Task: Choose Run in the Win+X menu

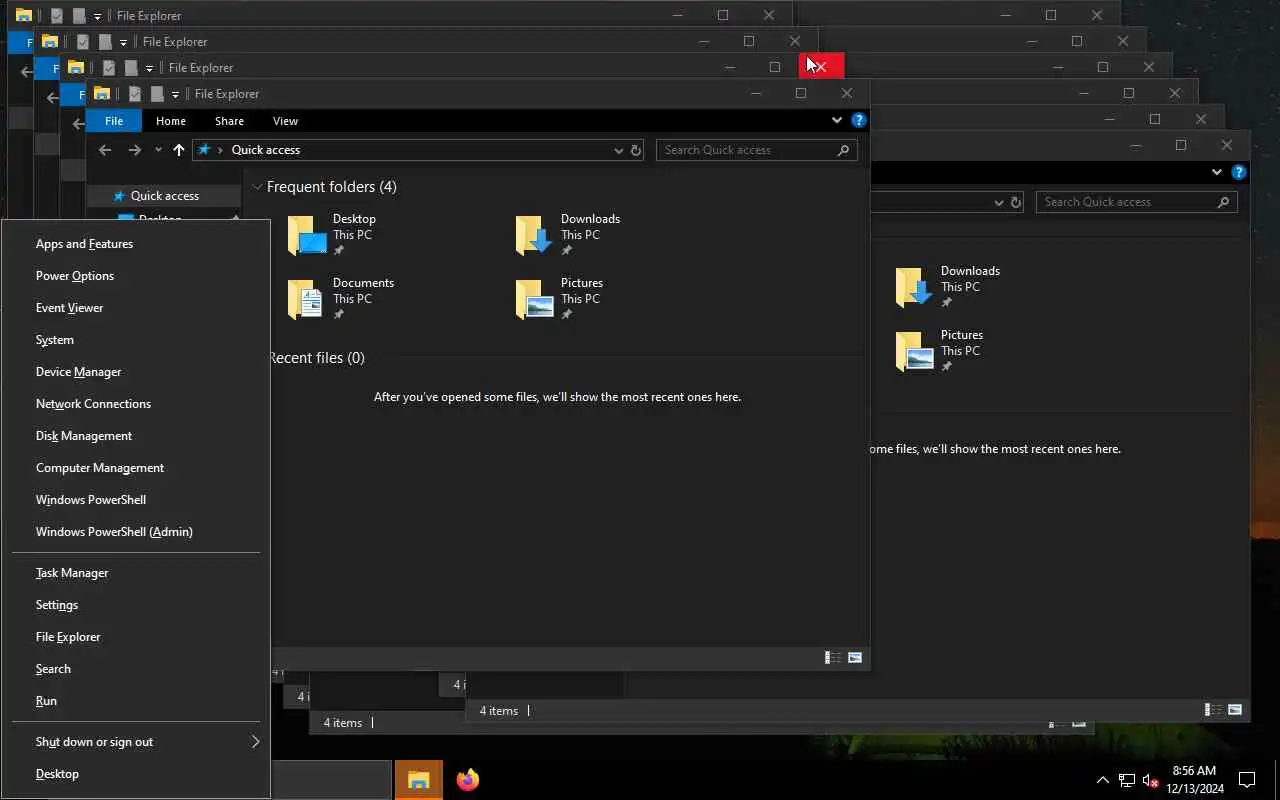Action: click(136, 701)
